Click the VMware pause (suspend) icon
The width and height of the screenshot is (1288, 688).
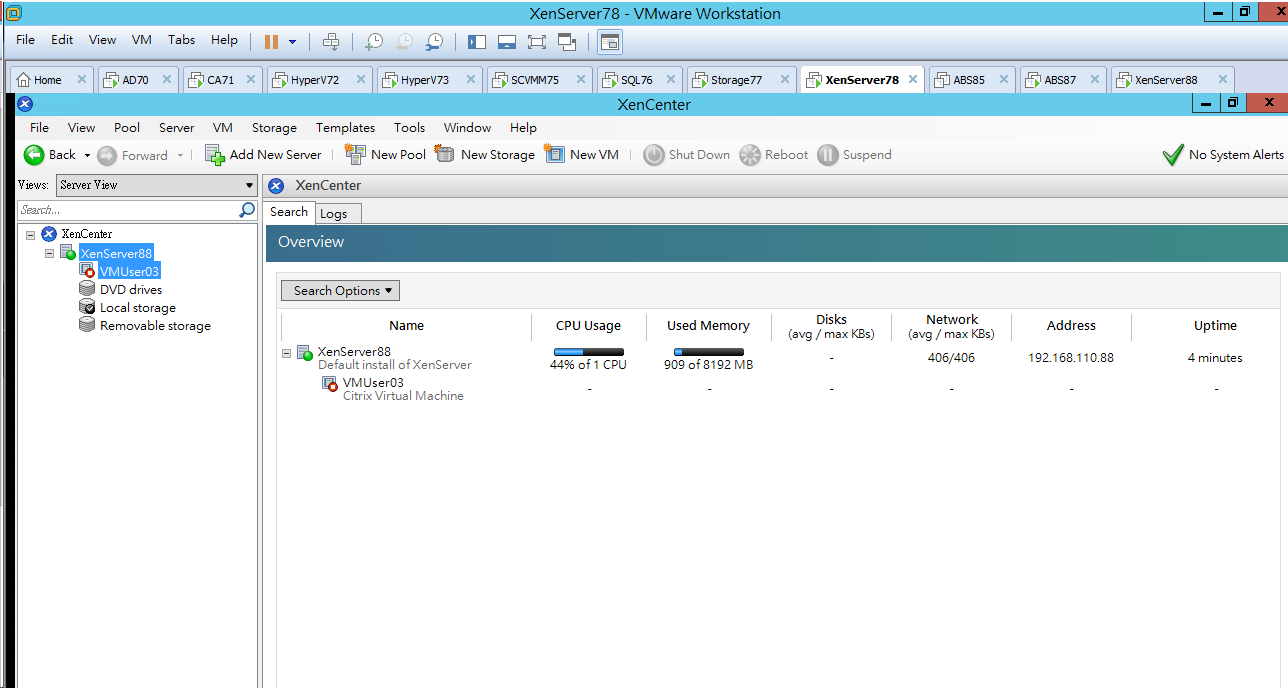click(x=271, y=42)
